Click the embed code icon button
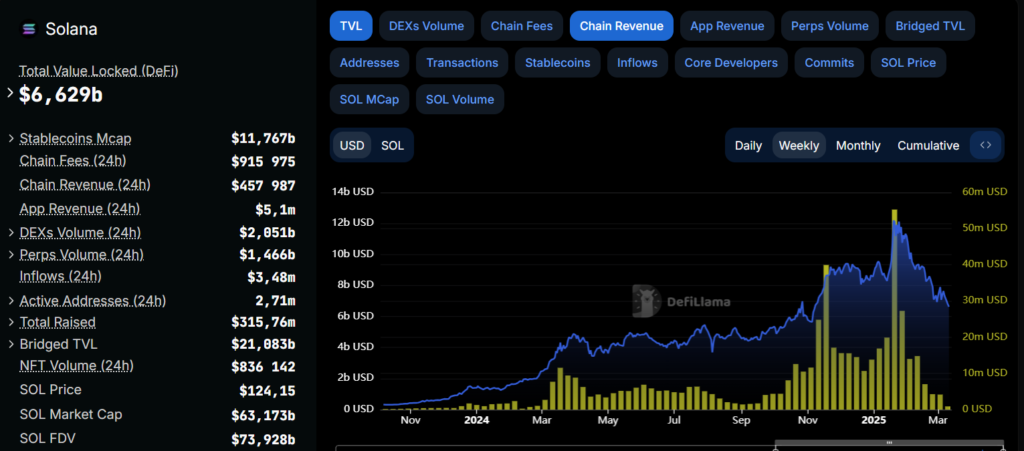The width and height of the screenshot is (1024, 451). (x=985, y=145)
